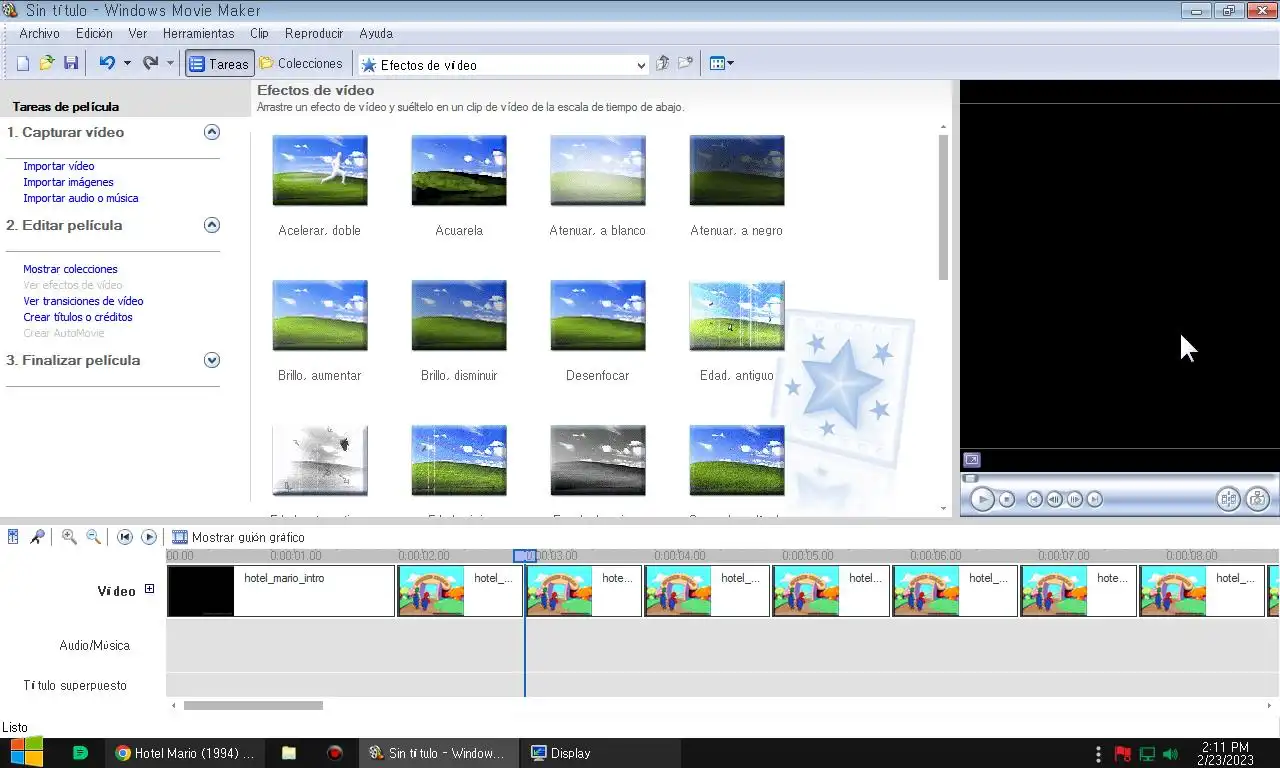Open the redo history dropdown arrow
The width and height of the screenshot is (1280, 768).
click(x=170, y=63)
